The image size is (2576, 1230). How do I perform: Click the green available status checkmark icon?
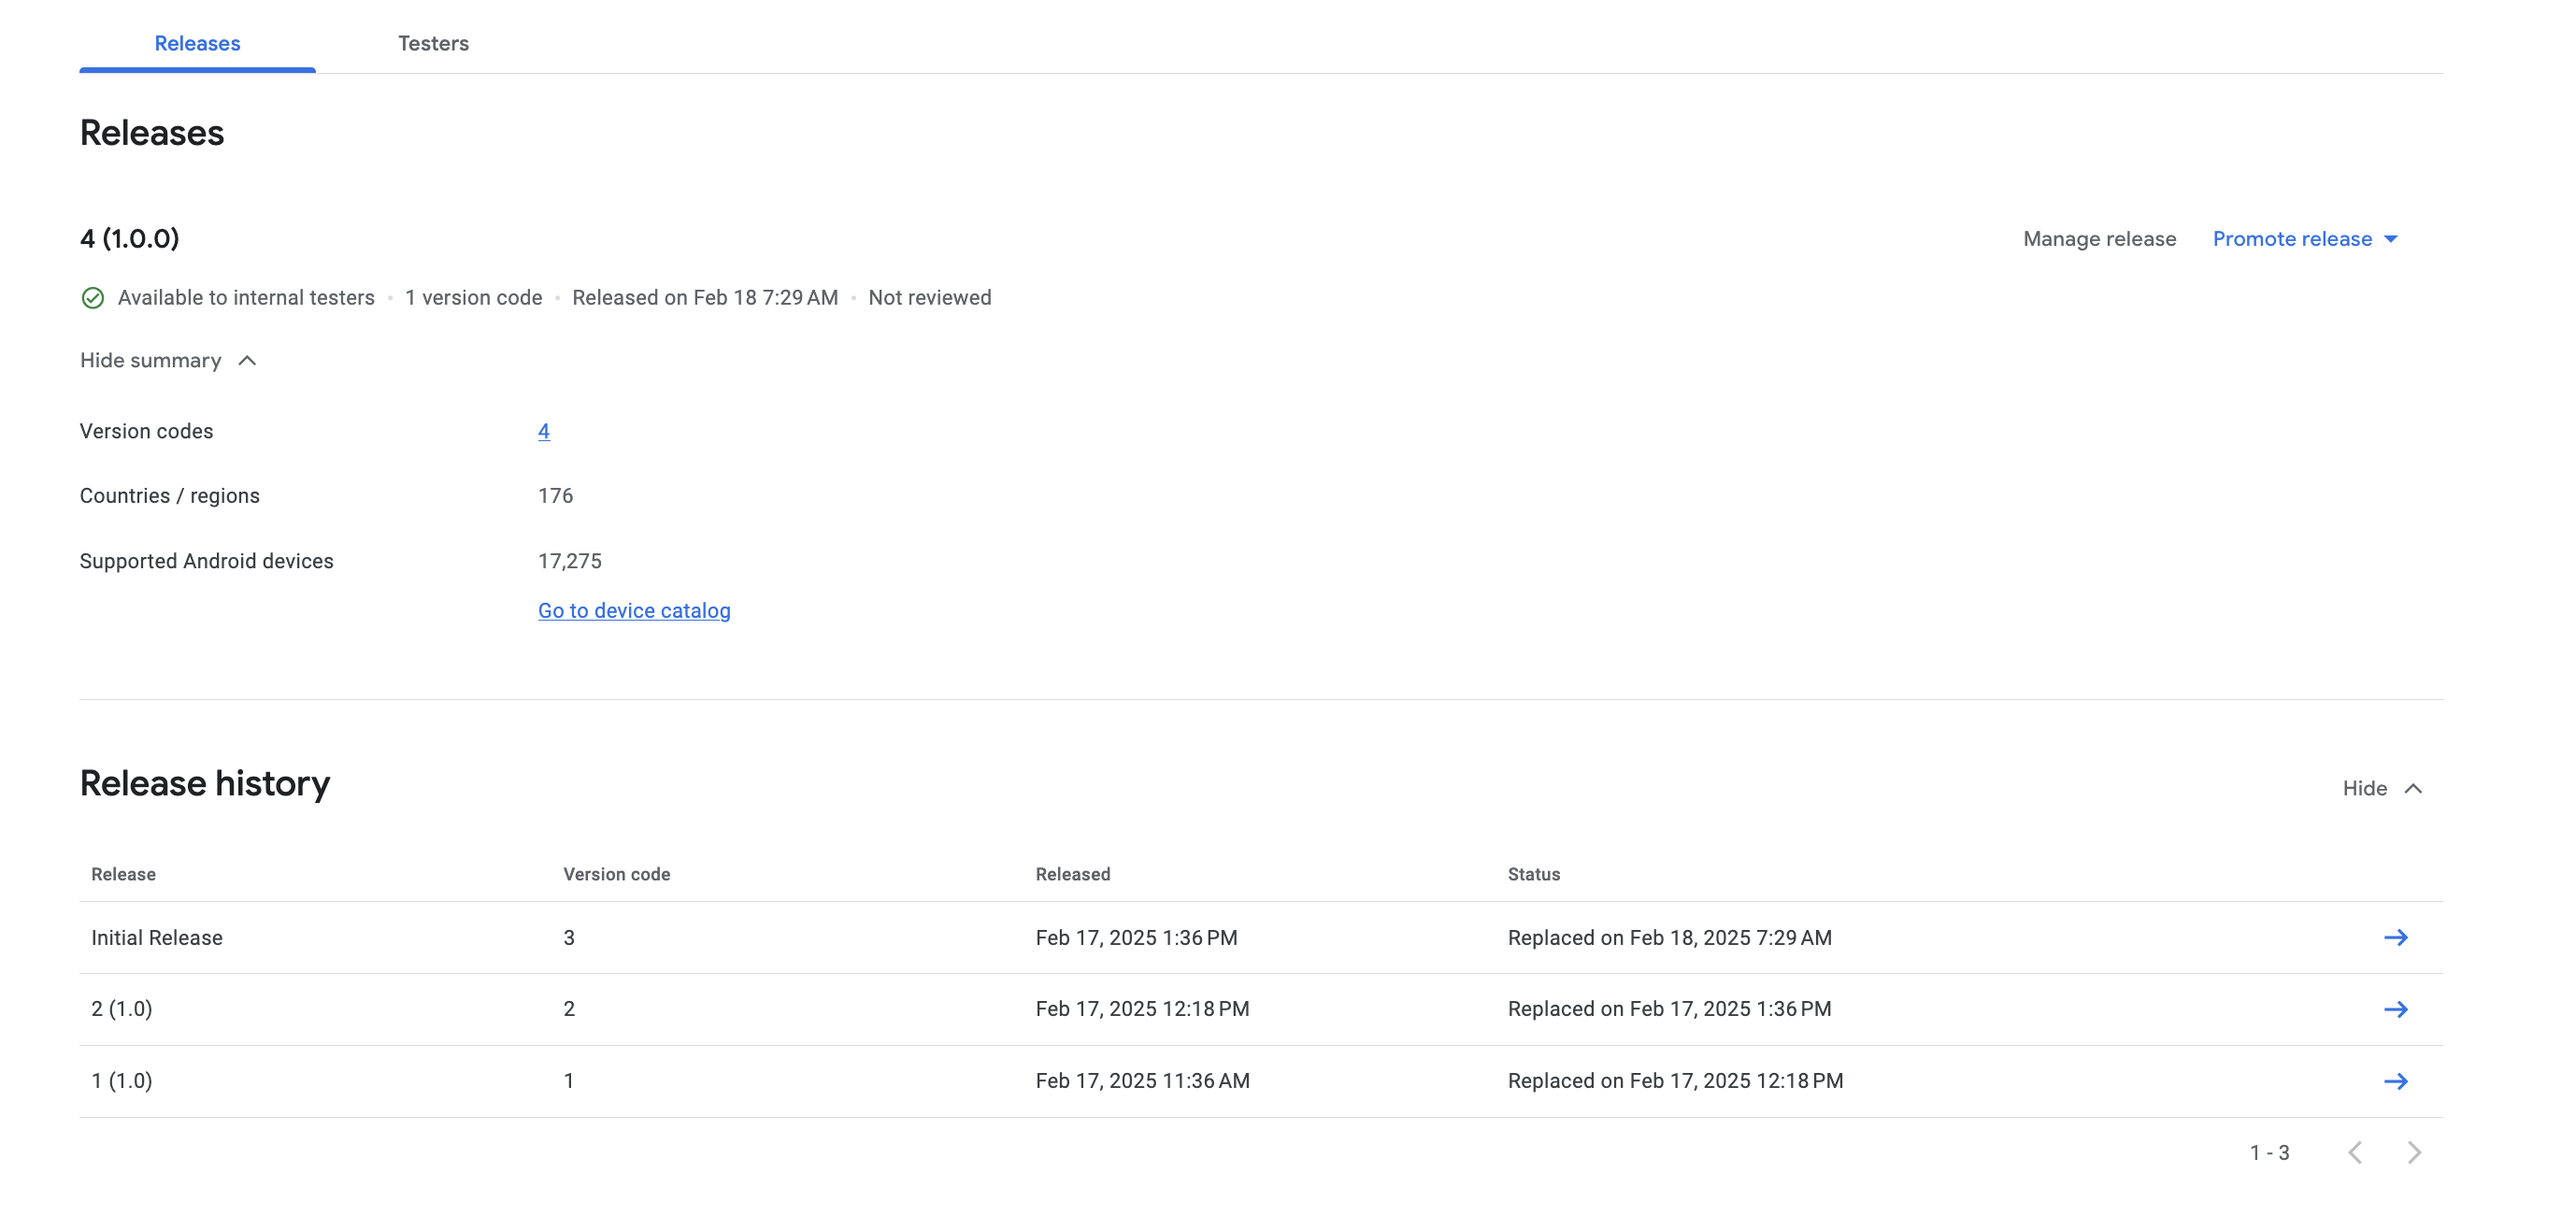(93, 298)
